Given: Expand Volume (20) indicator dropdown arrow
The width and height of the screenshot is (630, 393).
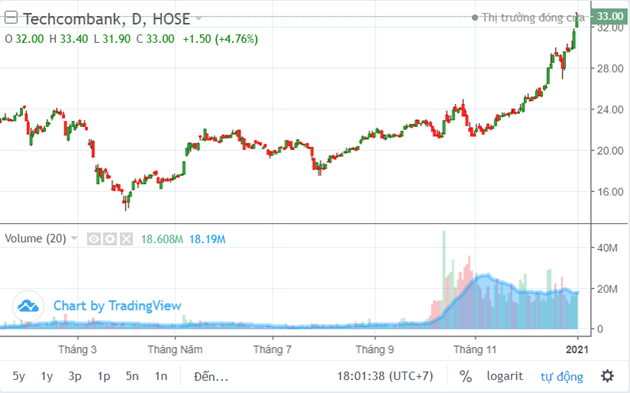Looking at the screenshot, I should coord(74,238).
